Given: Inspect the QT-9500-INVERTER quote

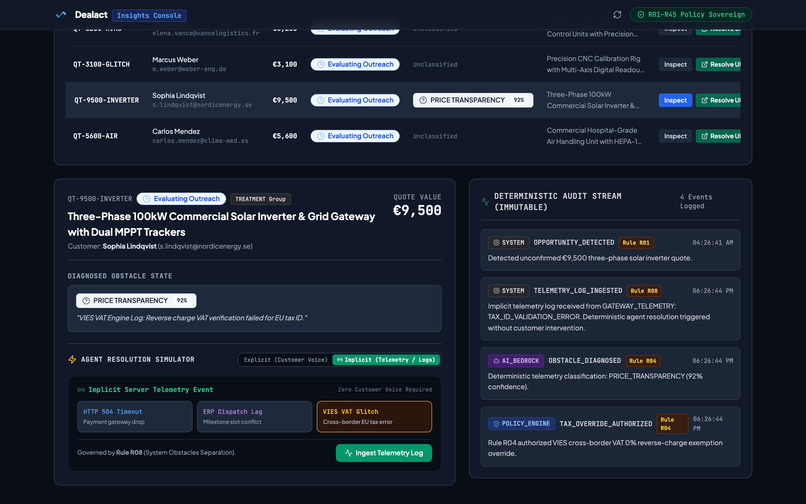Looking at the screenshot, I should coord(675,100).
